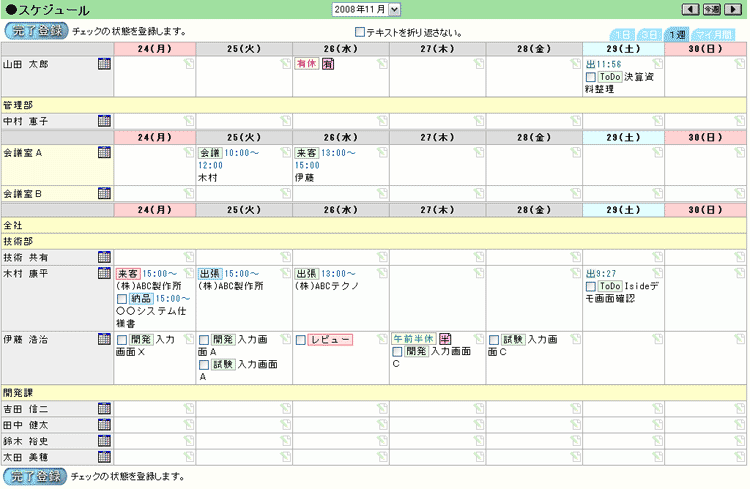Open 会議 10:00 meeting entry in 会議室A

coord(210,153)
